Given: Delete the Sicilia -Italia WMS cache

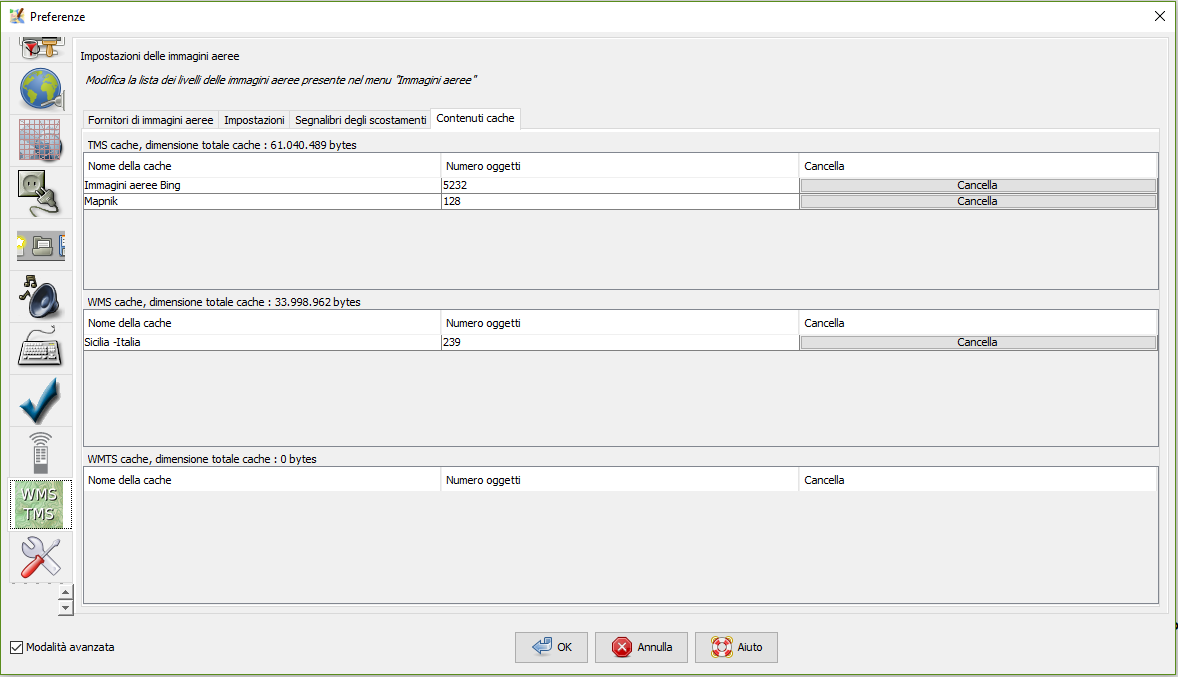Looking at the screenshot, I should click(977, 342).
